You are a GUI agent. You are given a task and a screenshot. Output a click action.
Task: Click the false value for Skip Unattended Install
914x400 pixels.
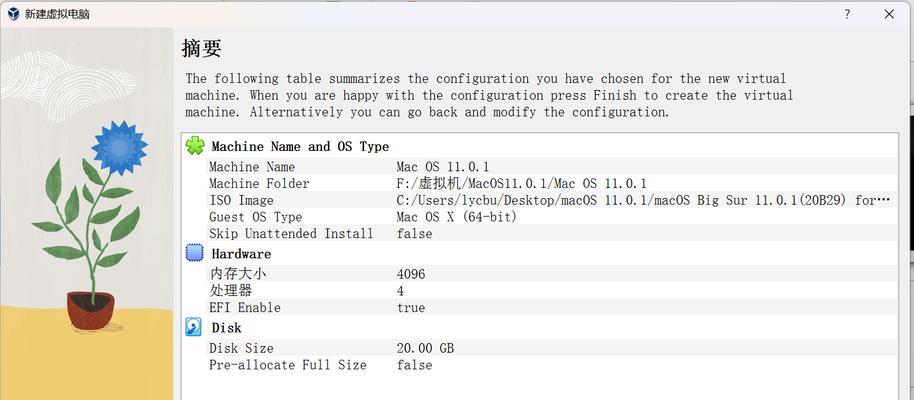click(414, 234)
